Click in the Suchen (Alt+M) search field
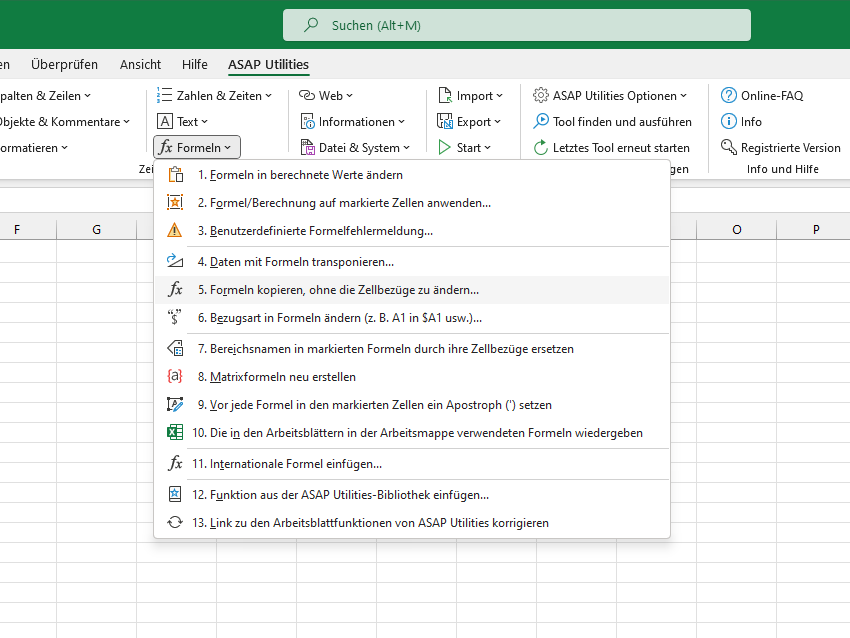Screen dimensions: 850x638 (x=517, y=25)
